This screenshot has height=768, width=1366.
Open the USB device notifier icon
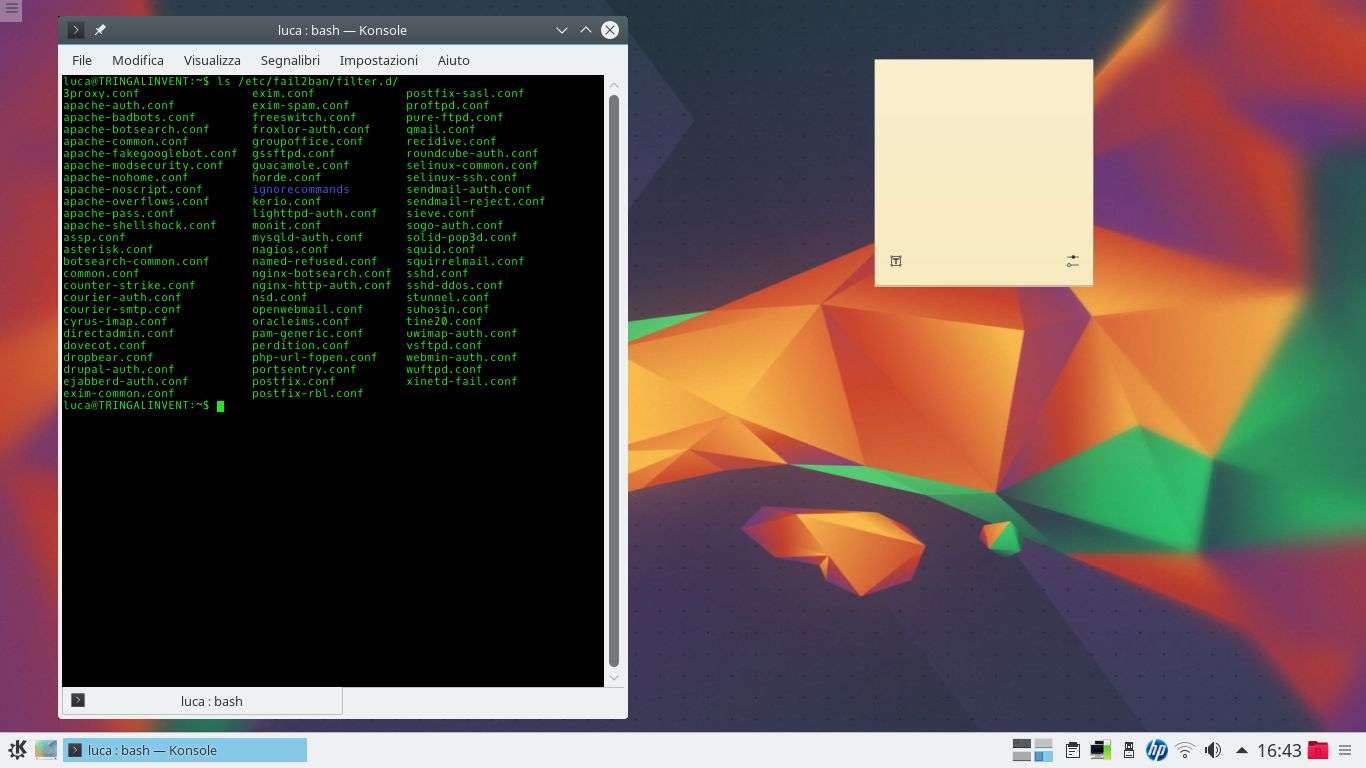(x=1129, y=750)
